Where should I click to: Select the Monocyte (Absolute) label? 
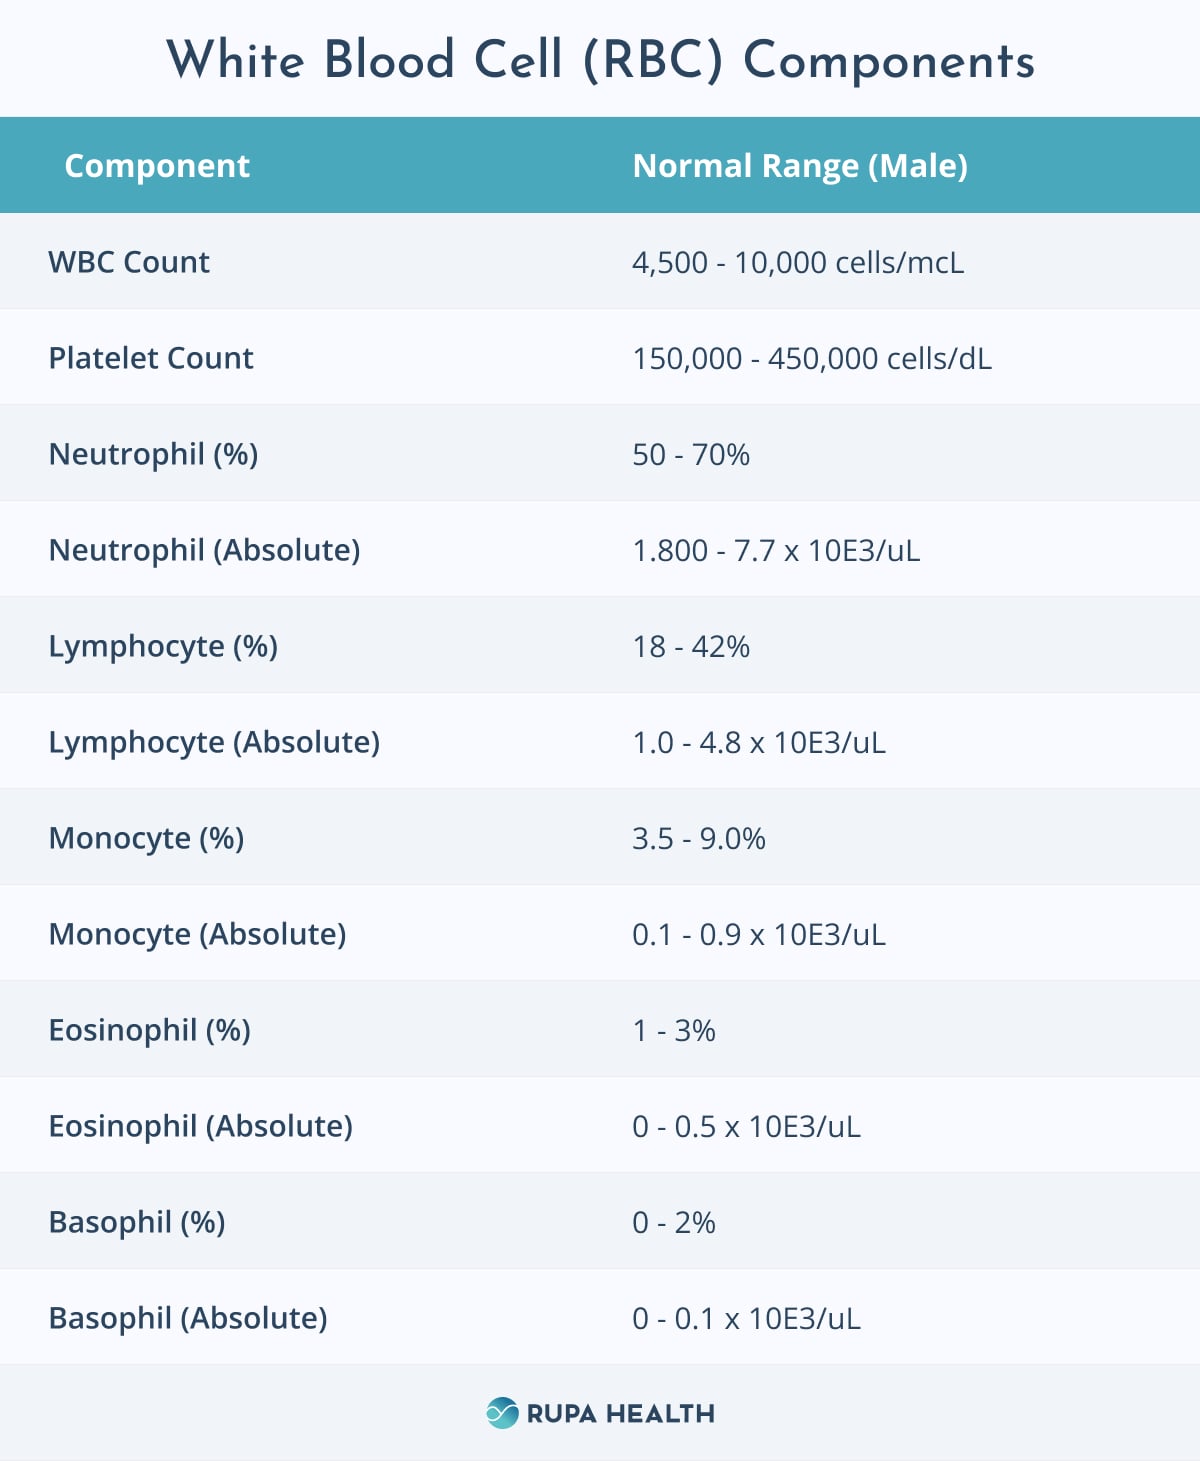tap(198, 935)
